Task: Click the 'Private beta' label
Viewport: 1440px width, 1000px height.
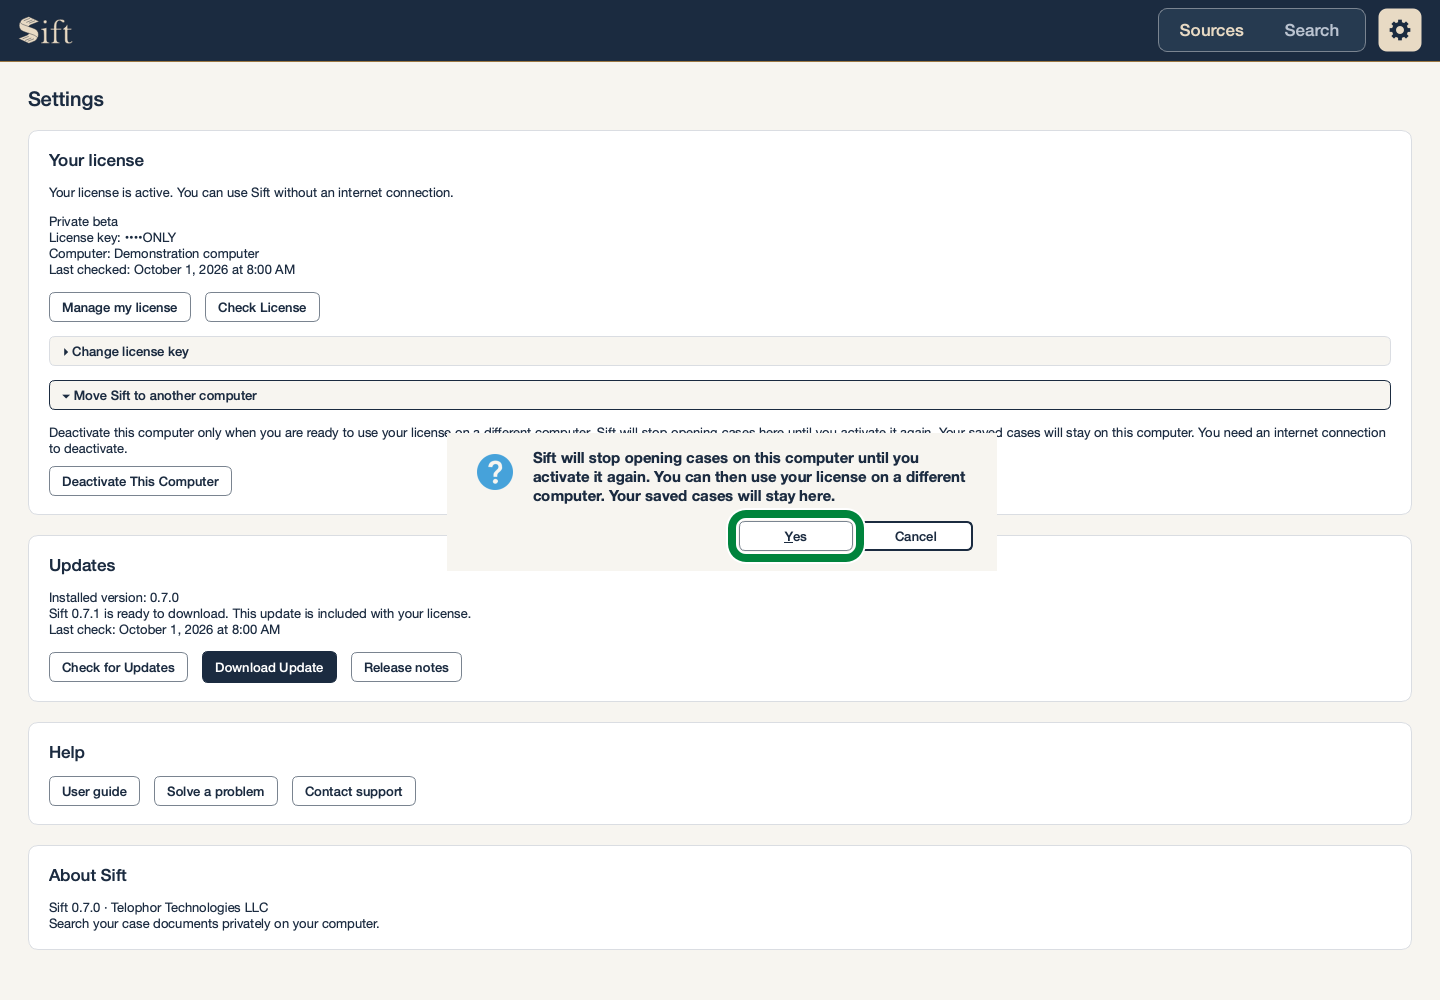Action: 83,222
